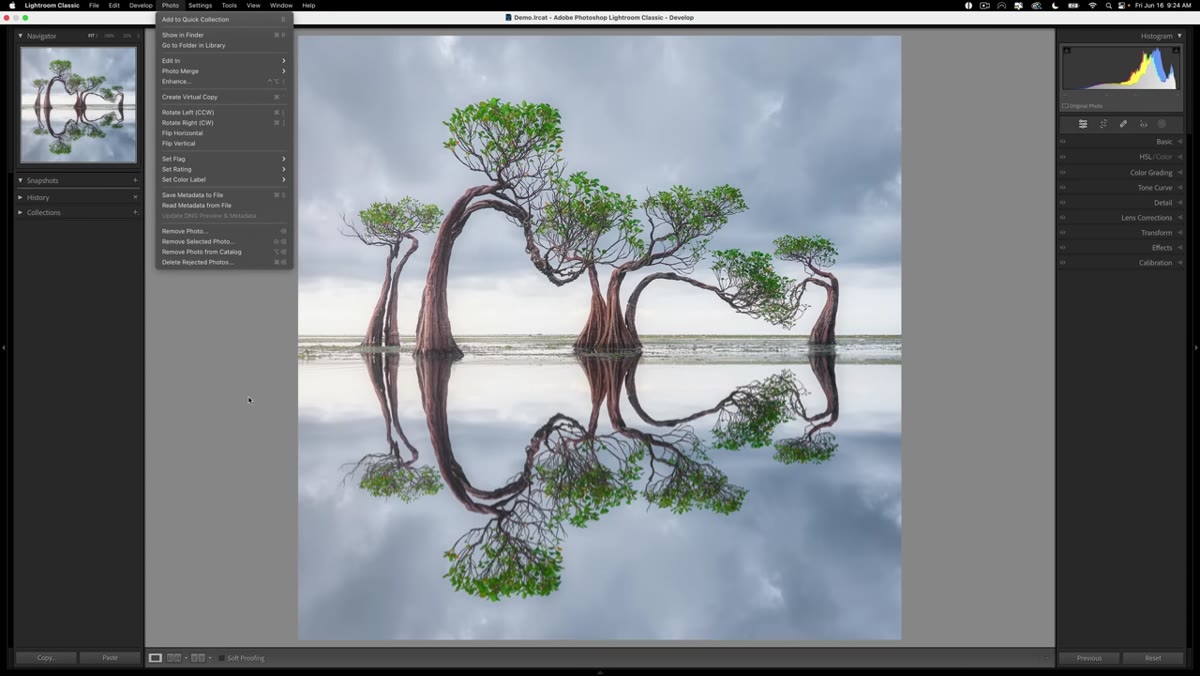
Task: Select the Masking tool icon
Action: point(1162,124)
